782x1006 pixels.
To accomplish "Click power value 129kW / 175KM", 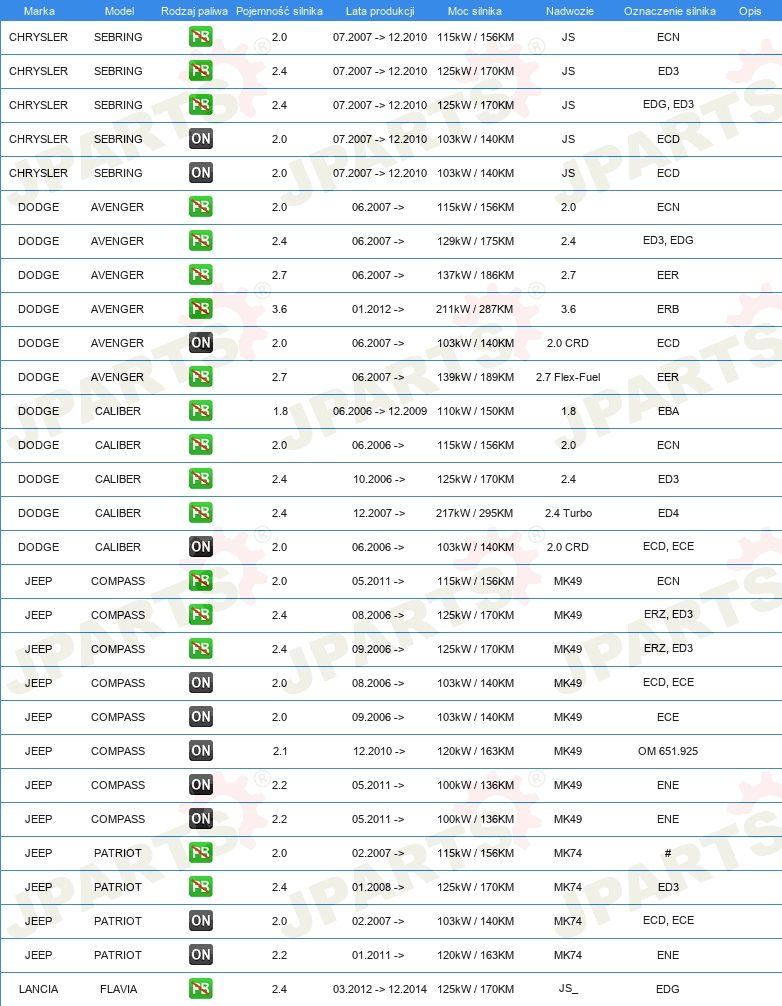I will (475, 241).
